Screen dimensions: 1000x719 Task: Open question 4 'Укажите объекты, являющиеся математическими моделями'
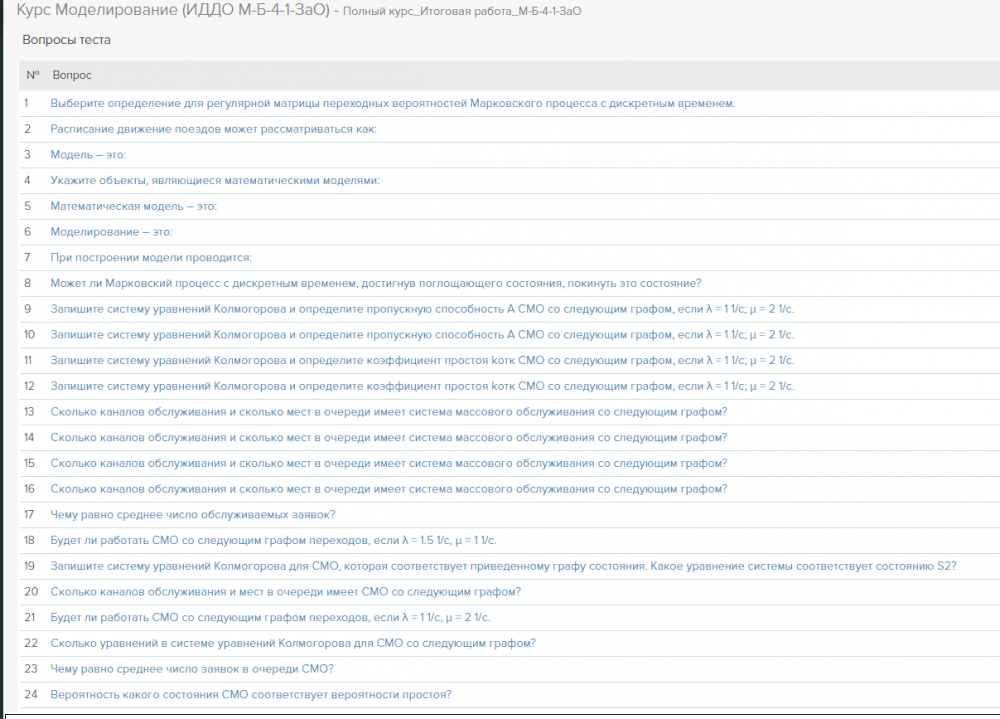pos(215,181)
